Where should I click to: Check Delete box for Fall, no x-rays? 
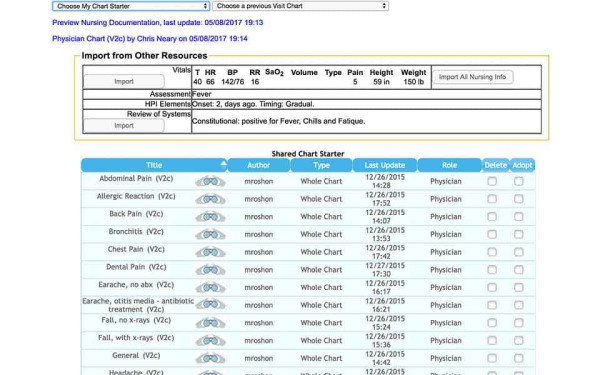[492, 323]
